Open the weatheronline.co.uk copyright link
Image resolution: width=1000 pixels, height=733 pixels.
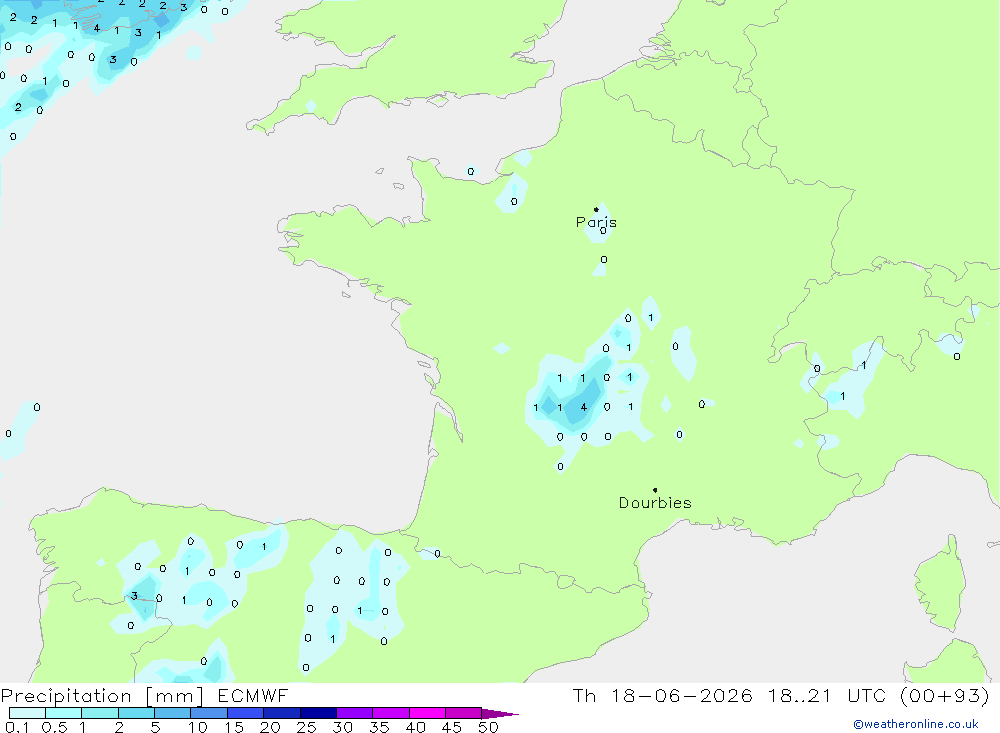tap(915, 724)
